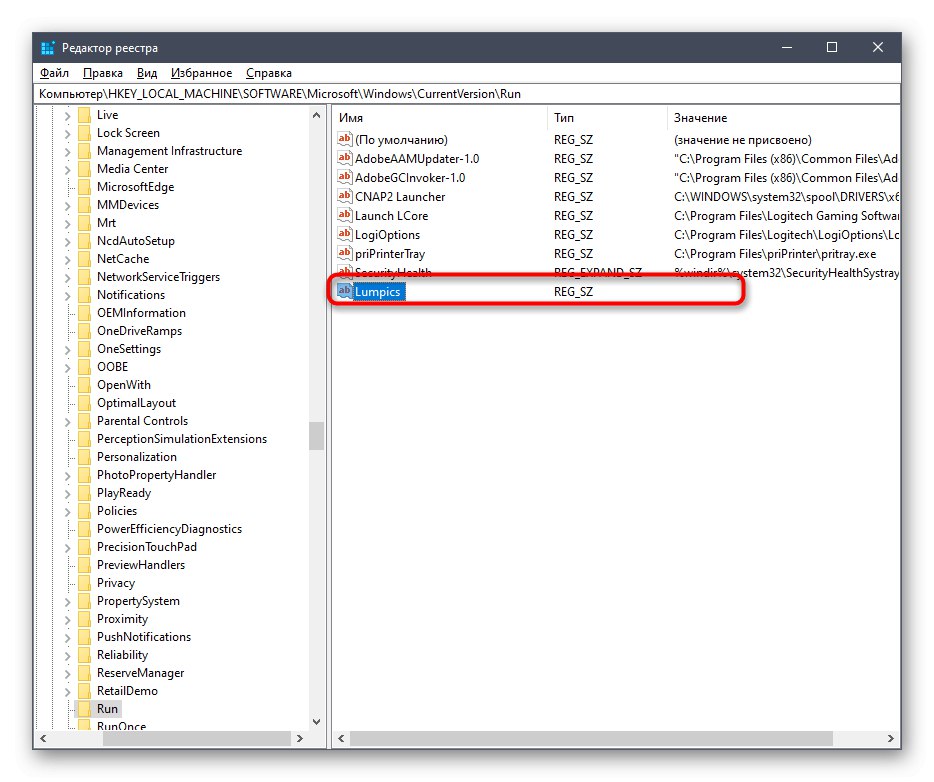This screenshot has height=782, width=934.
Task: Click the tree pane scroll right arrow
Action: click(x=300, y=738)
